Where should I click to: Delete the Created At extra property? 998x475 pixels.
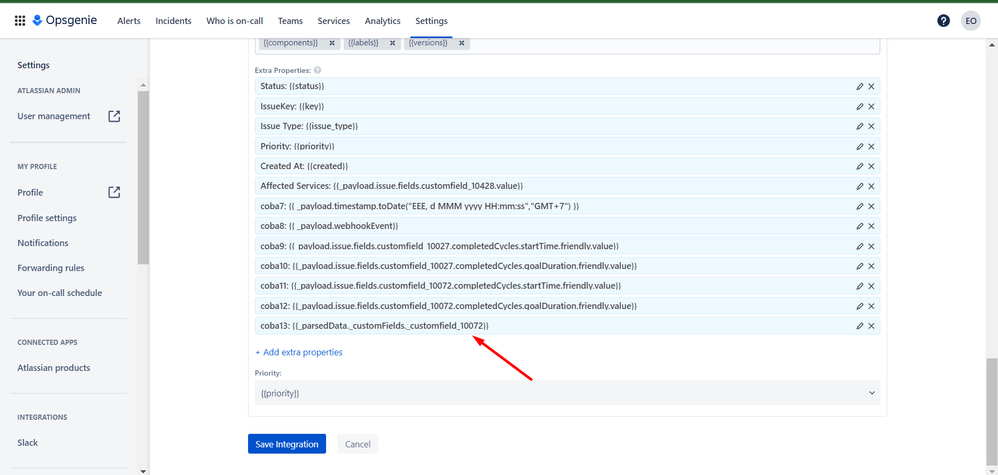click(x=871, y=166)
